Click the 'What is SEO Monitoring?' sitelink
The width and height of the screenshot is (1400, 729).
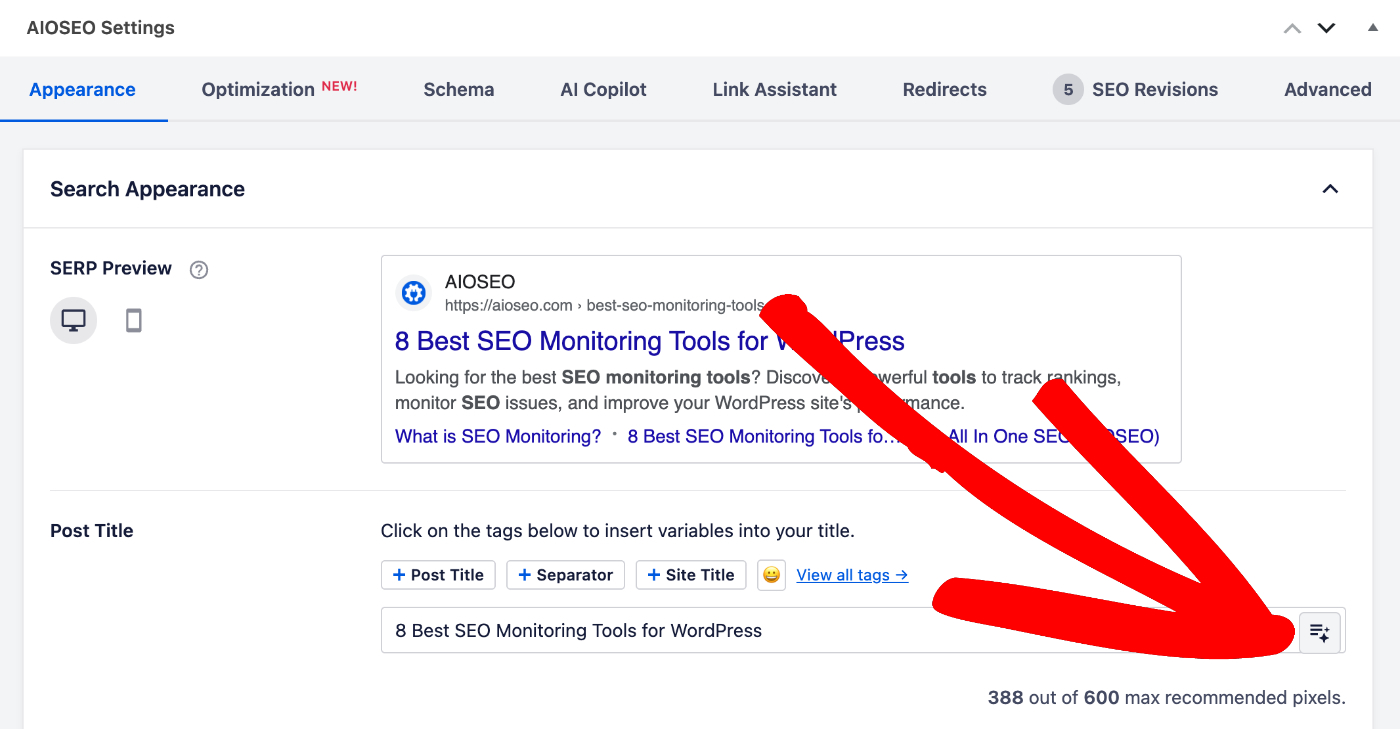click(498, 437)
